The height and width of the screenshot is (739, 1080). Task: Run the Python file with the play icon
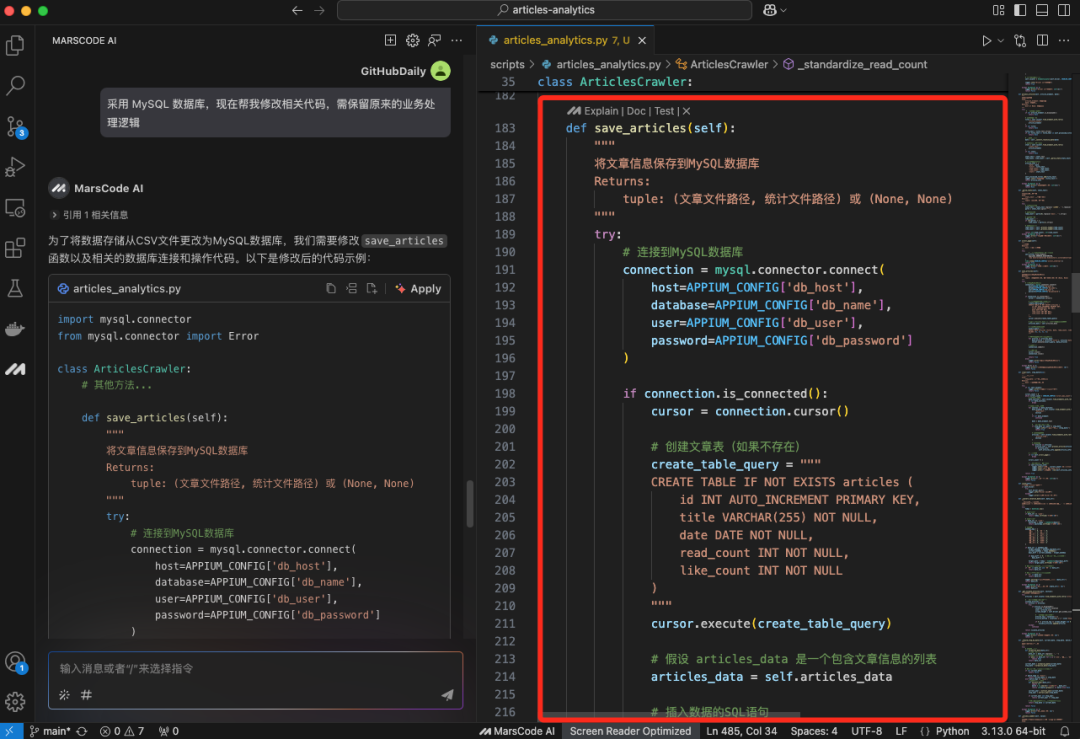[x=986, y=41]
